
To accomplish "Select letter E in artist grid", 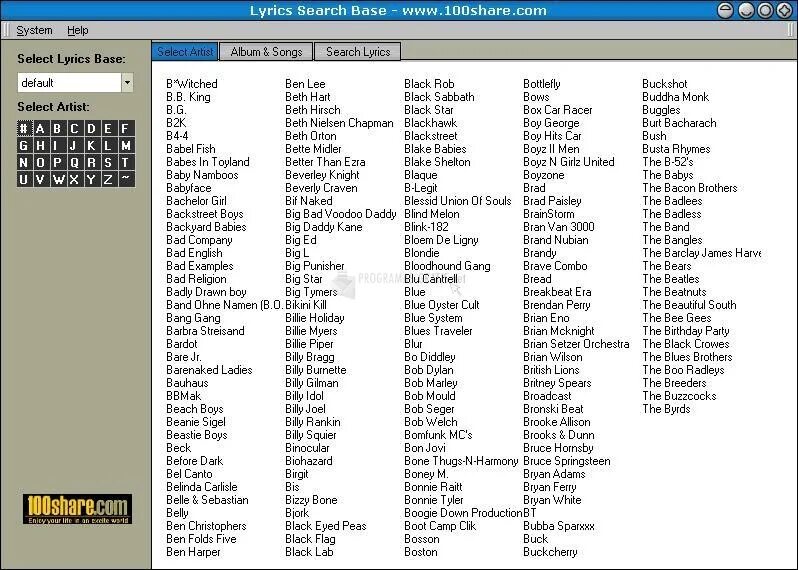I will (108, 128).
